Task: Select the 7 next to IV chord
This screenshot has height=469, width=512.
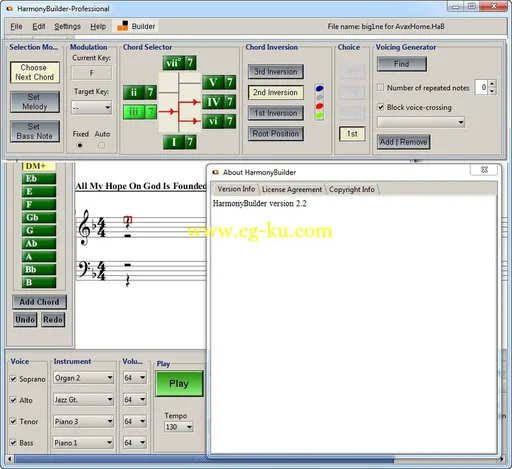Action: tap(230, 102)
